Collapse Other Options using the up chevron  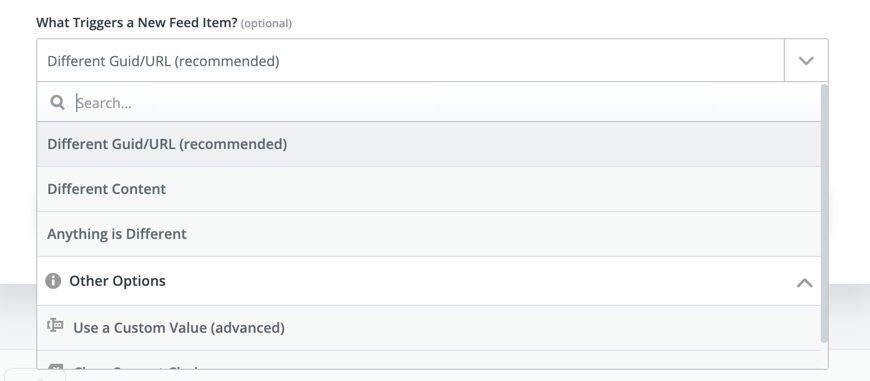(805, 282)
